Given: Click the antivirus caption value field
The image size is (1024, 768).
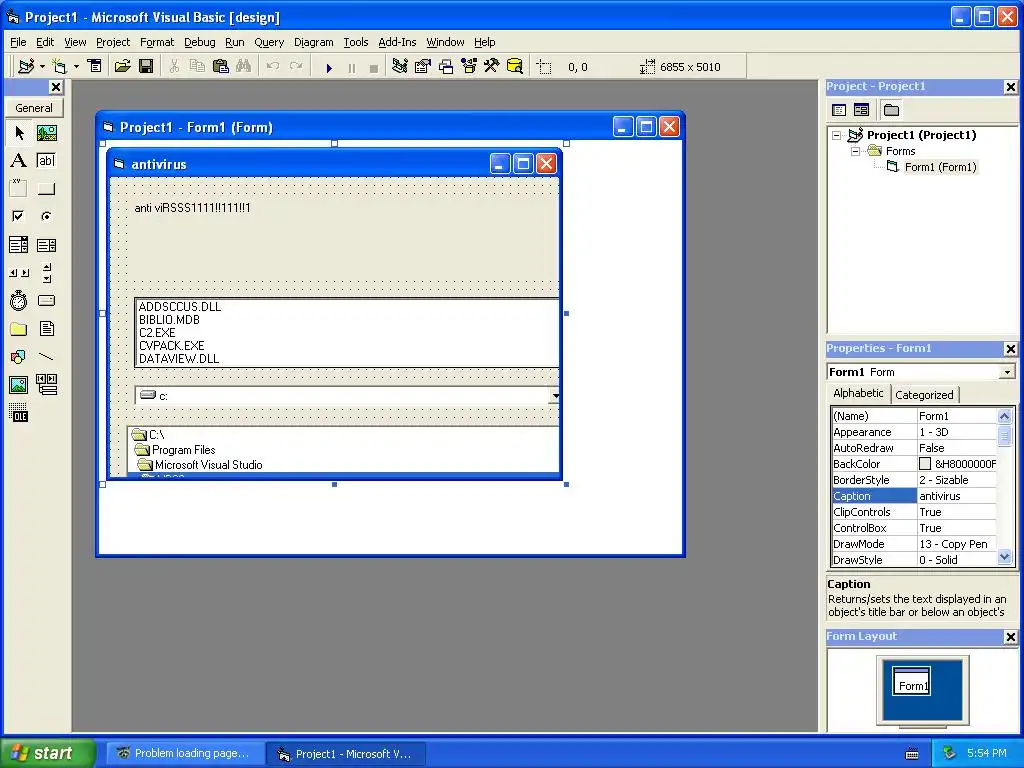Looking at the screenshot, I should tap(957, 496).
